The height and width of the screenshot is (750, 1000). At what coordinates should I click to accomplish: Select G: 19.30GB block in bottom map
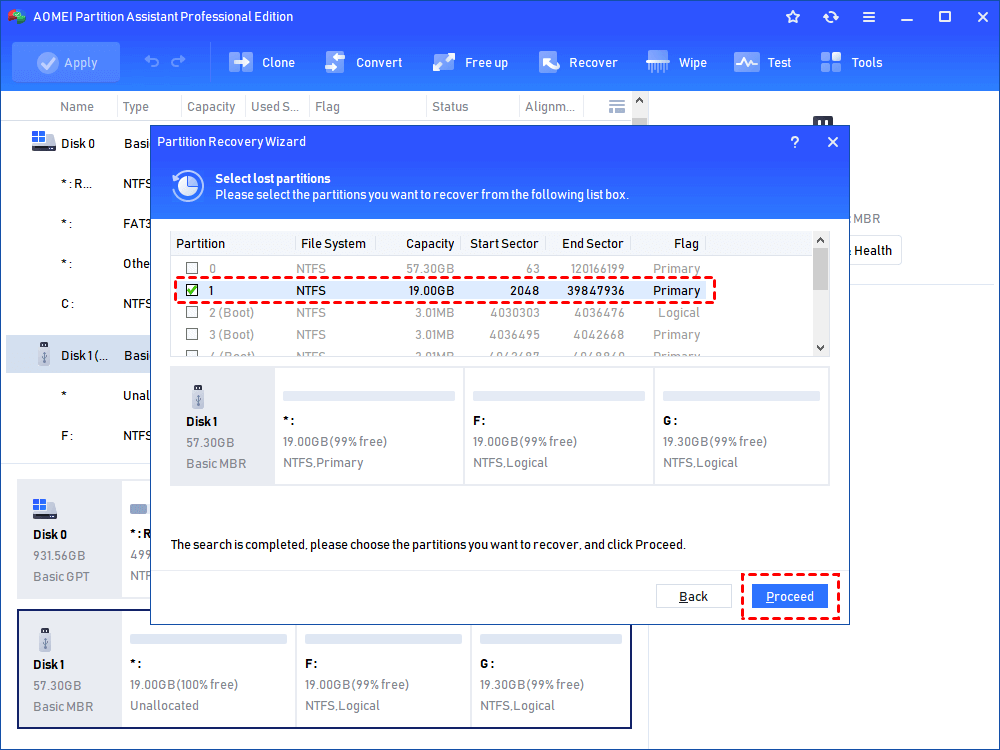pos(551,668)
